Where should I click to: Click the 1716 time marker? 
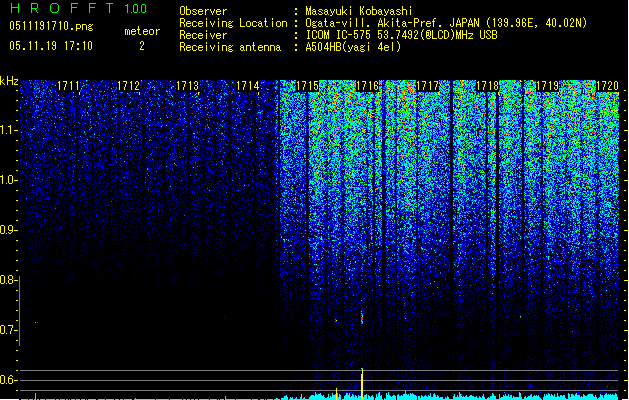[x=367, y=86]
